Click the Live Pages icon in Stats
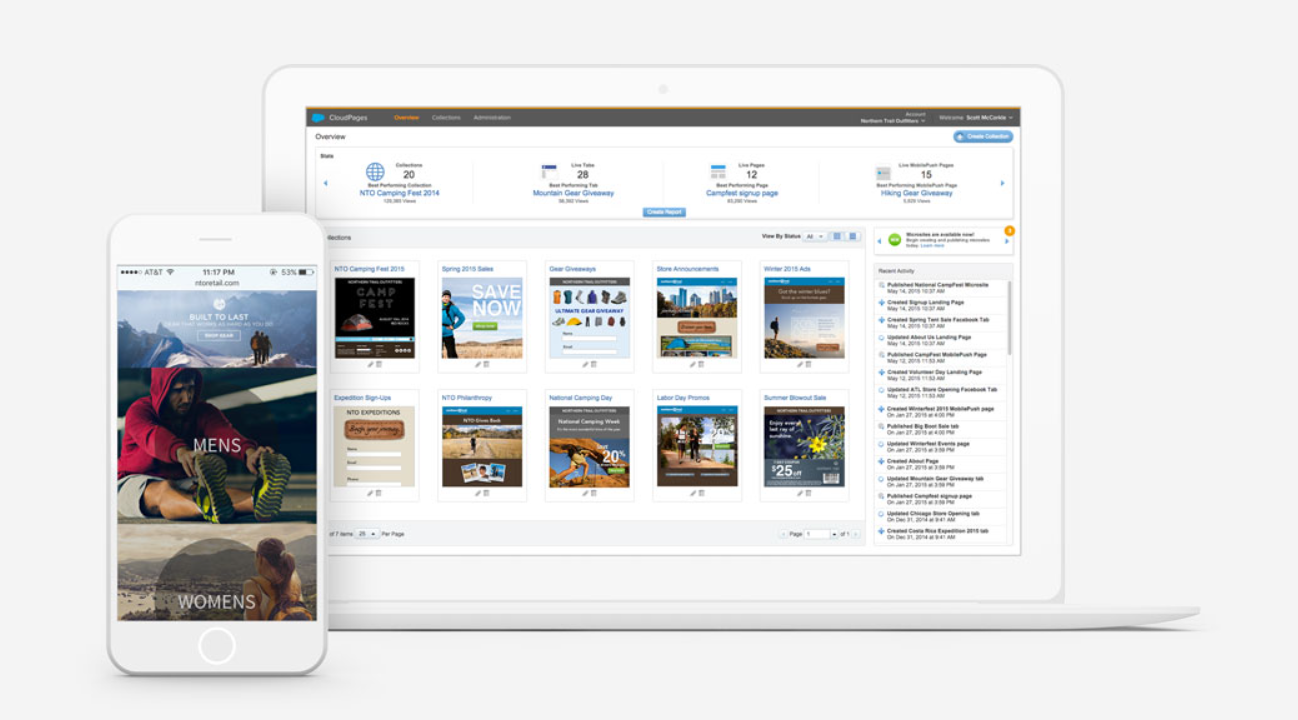The width and height of the screenshot is (1298, 720). coord(718,172)
